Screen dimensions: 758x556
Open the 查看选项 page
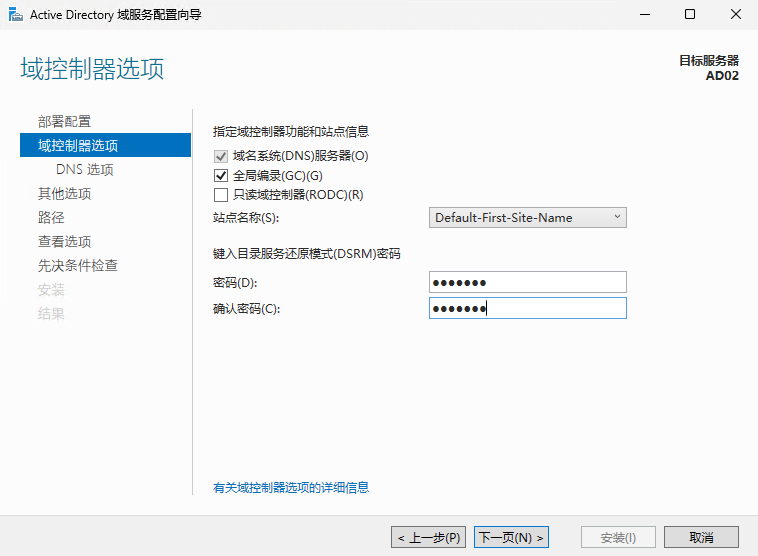click(x=64, y=241)
